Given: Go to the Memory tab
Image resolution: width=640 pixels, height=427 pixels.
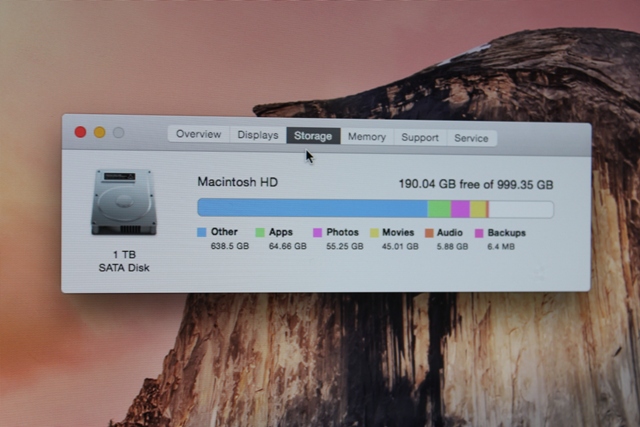Looking at the screenshot, I should [367, 137].
